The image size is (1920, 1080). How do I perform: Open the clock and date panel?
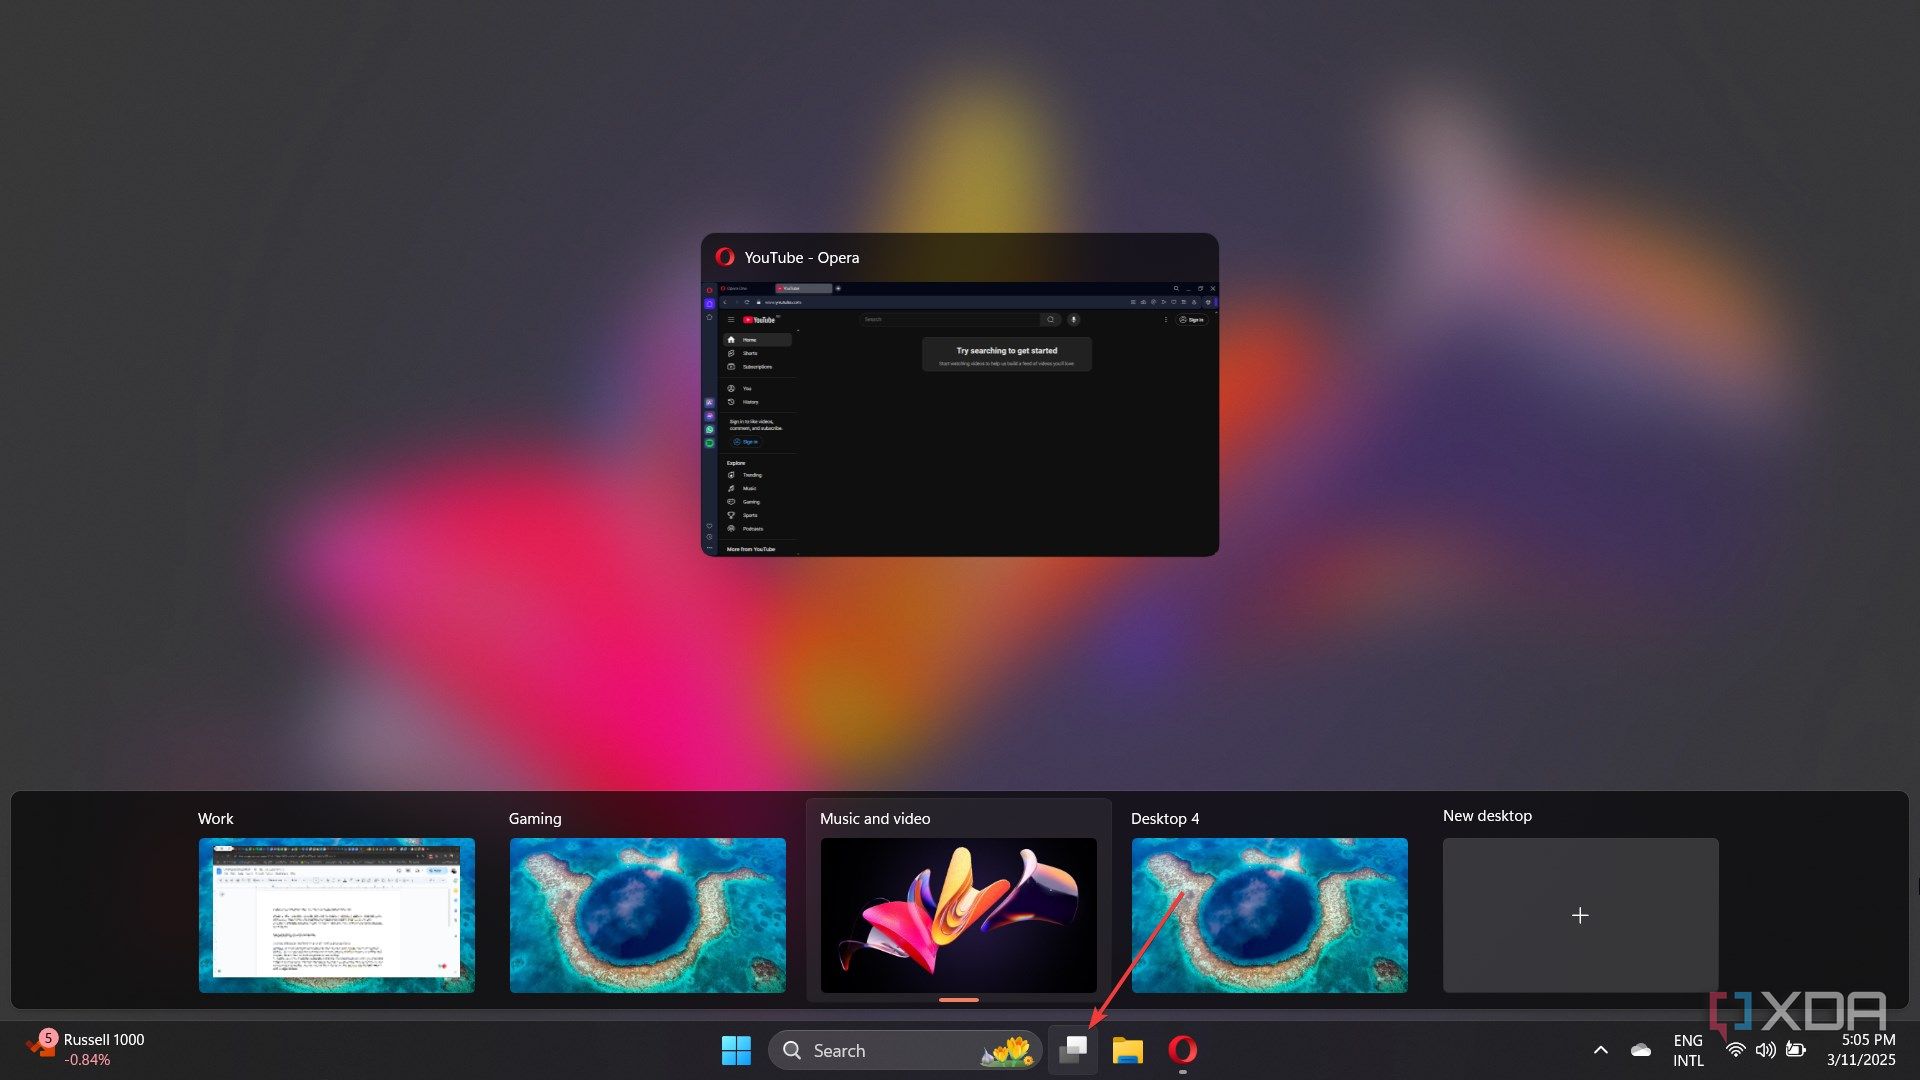click(x=1861, y=1050)
